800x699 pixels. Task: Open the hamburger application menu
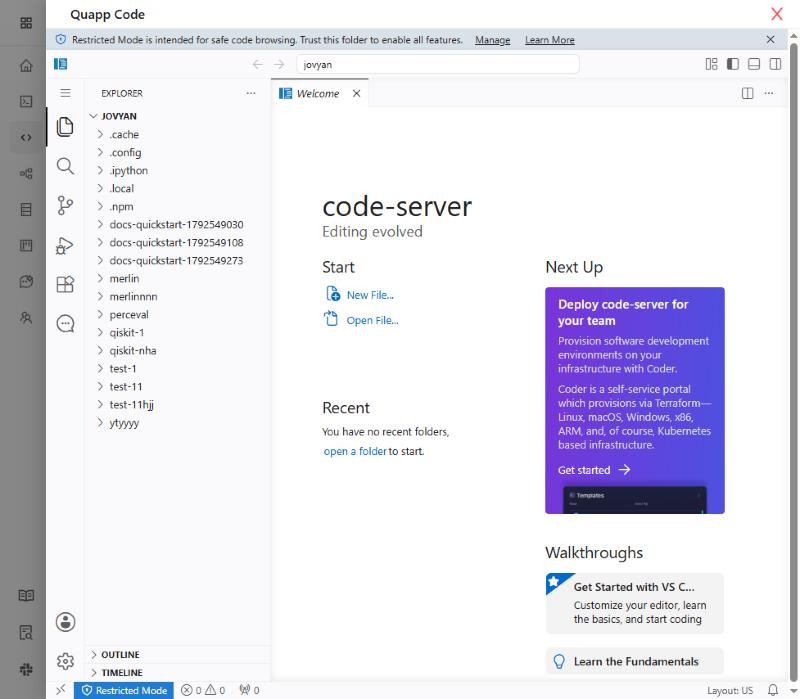coord(65,93)
